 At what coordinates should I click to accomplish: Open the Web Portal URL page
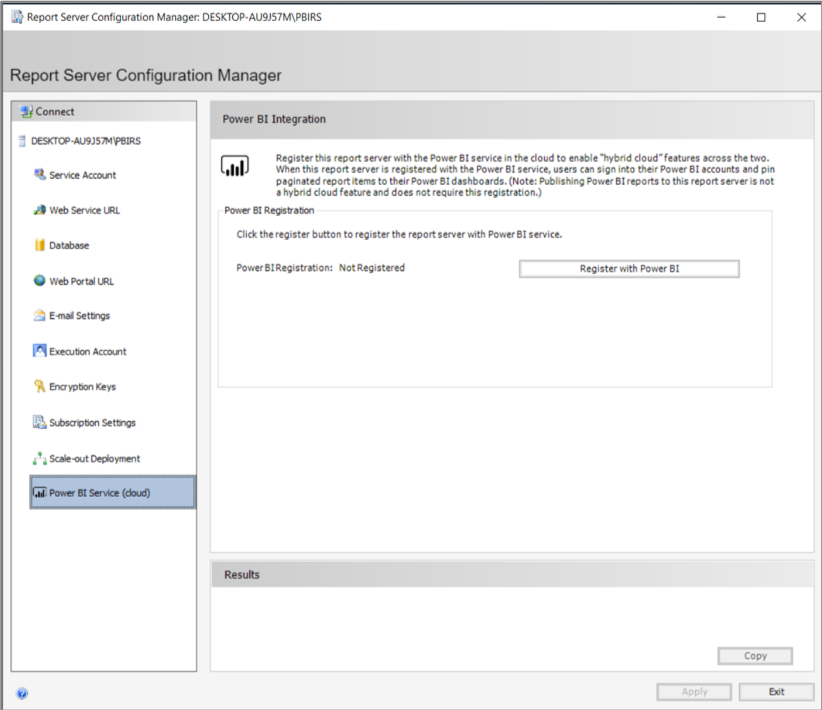[x=81, y=282]
